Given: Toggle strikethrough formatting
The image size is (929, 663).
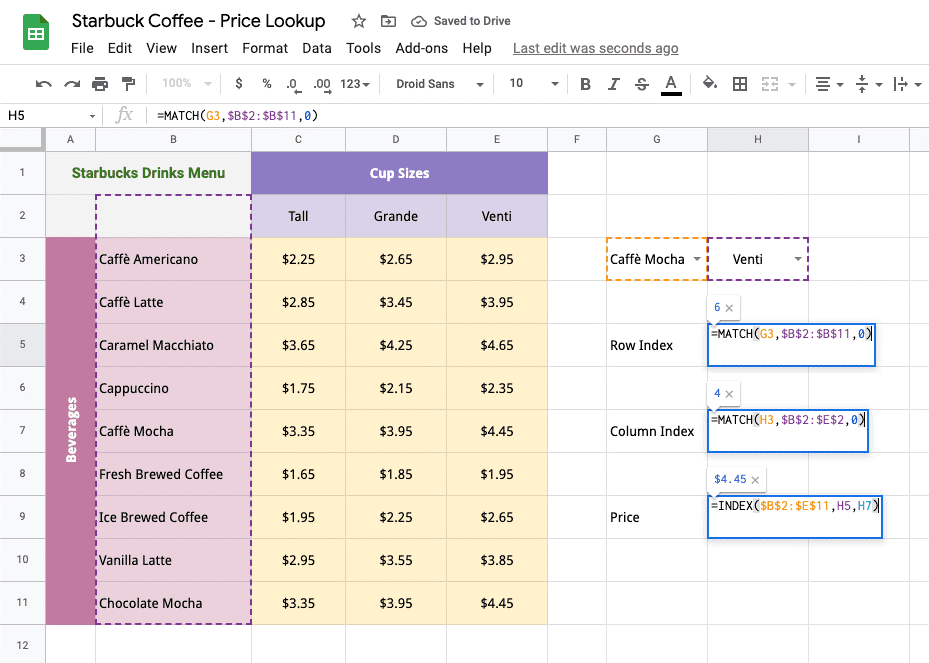Looking at the screenshot, I should click(641, 84).
